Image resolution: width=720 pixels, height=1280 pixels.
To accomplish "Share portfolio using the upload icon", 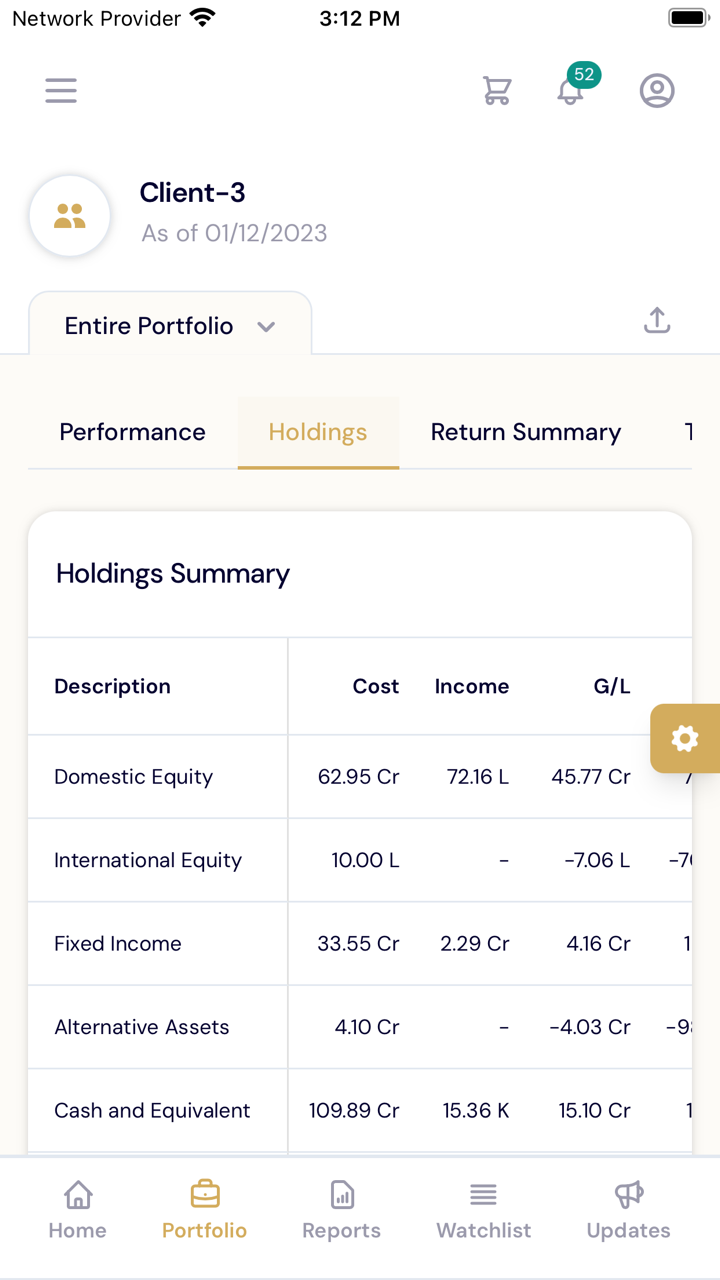I will (x=657, y=321).
